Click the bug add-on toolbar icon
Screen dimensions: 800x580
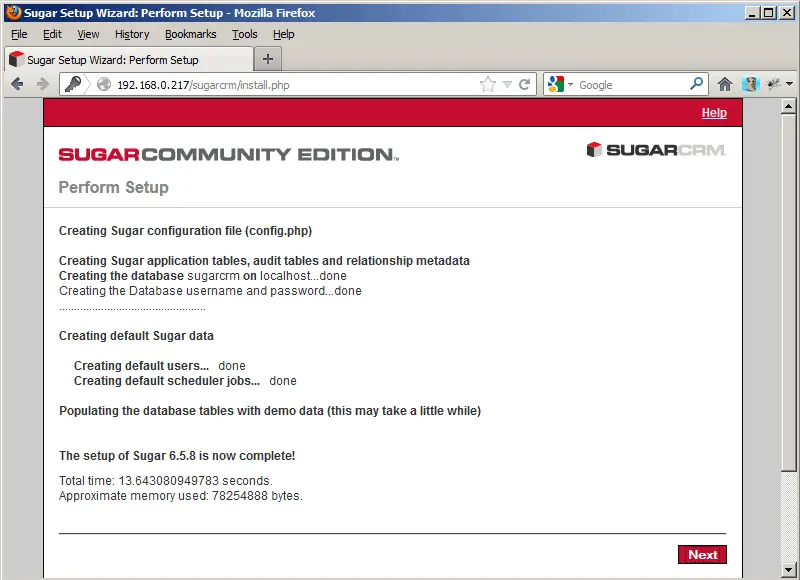tap(773, 84)
